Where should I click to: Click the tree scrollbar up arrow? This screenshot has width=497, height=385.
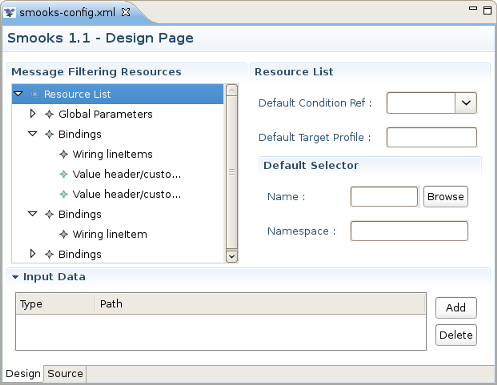232,90
